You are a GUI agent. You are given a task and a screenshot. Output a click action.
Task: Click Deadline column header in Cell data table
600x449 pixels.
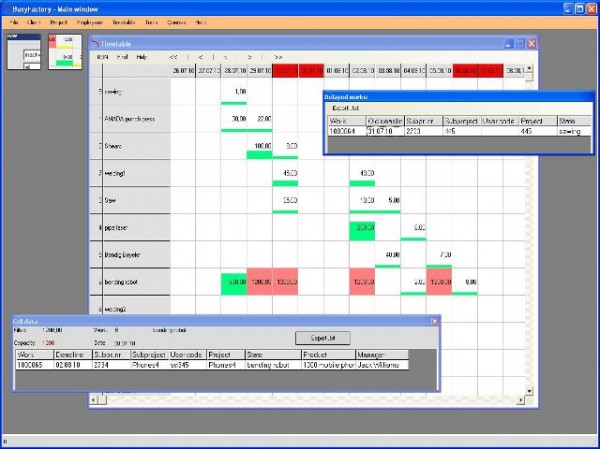pyautogui.click(x=73, y=355)
